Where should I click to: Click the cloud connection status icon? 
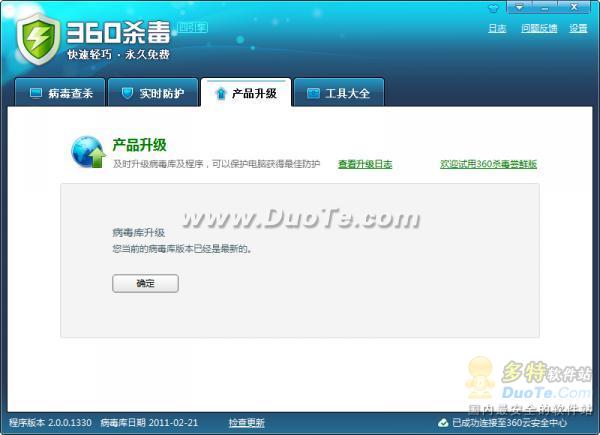(443, 423)
